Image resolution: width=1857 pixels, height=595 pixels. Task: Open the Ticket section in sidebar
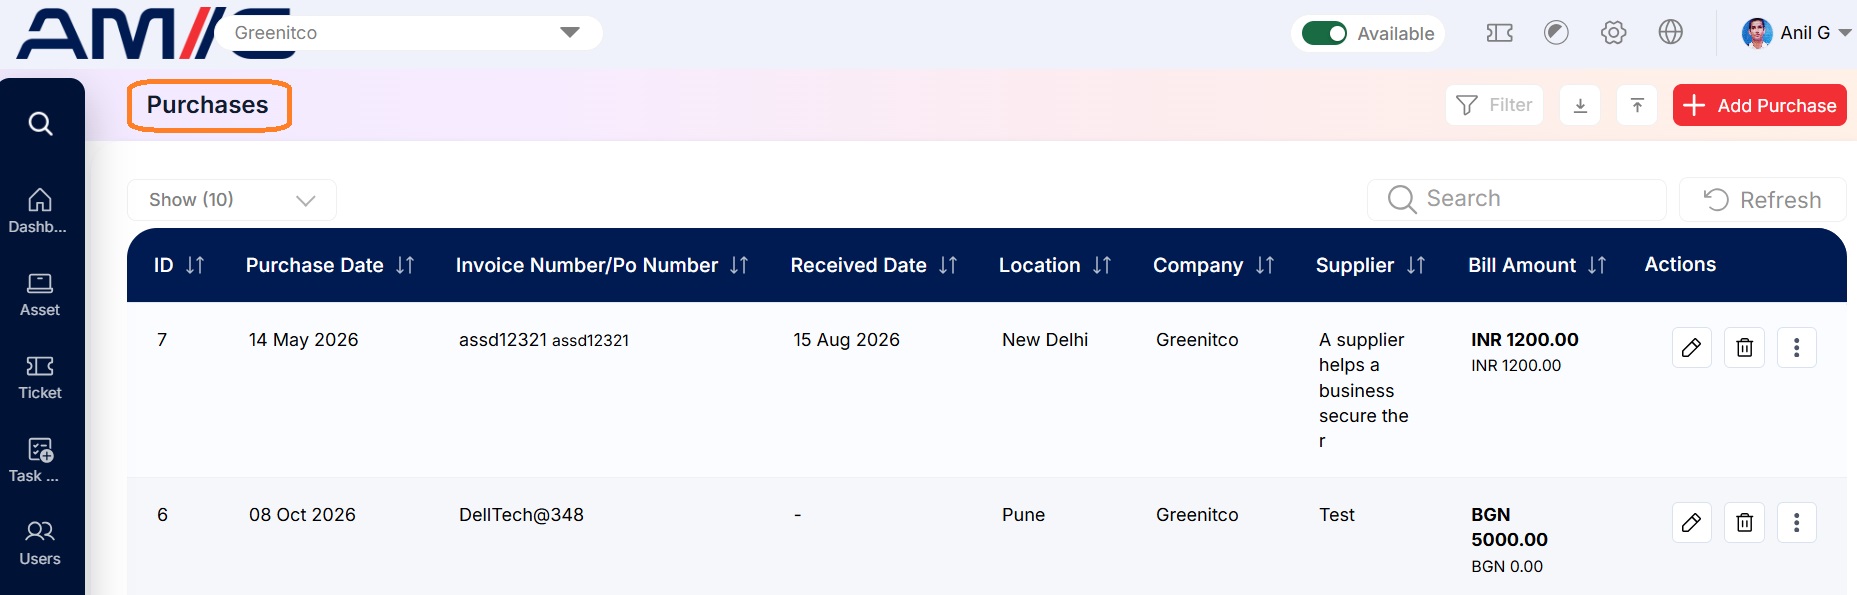tap(40, 378)
